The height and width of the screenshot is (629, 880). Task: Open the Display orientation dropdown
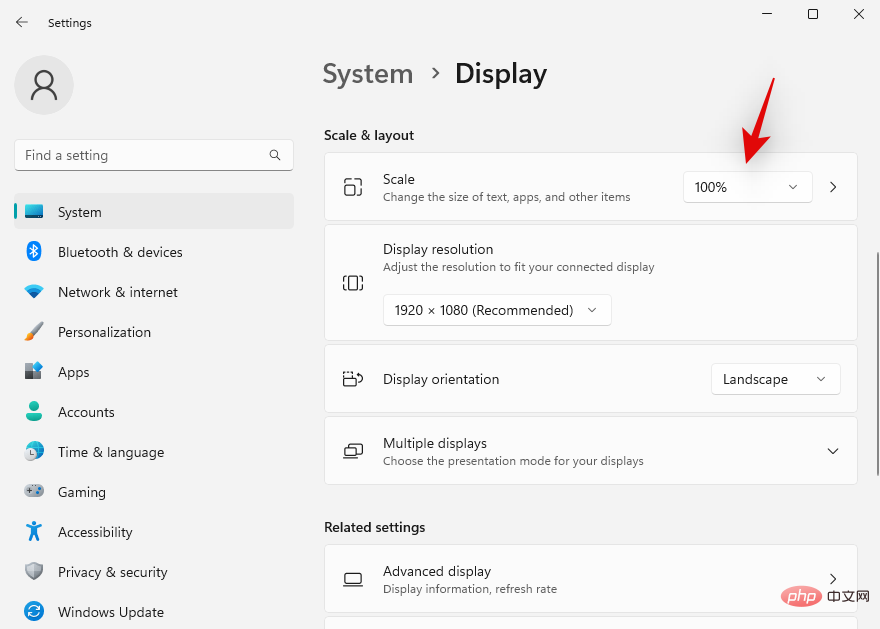775,379
